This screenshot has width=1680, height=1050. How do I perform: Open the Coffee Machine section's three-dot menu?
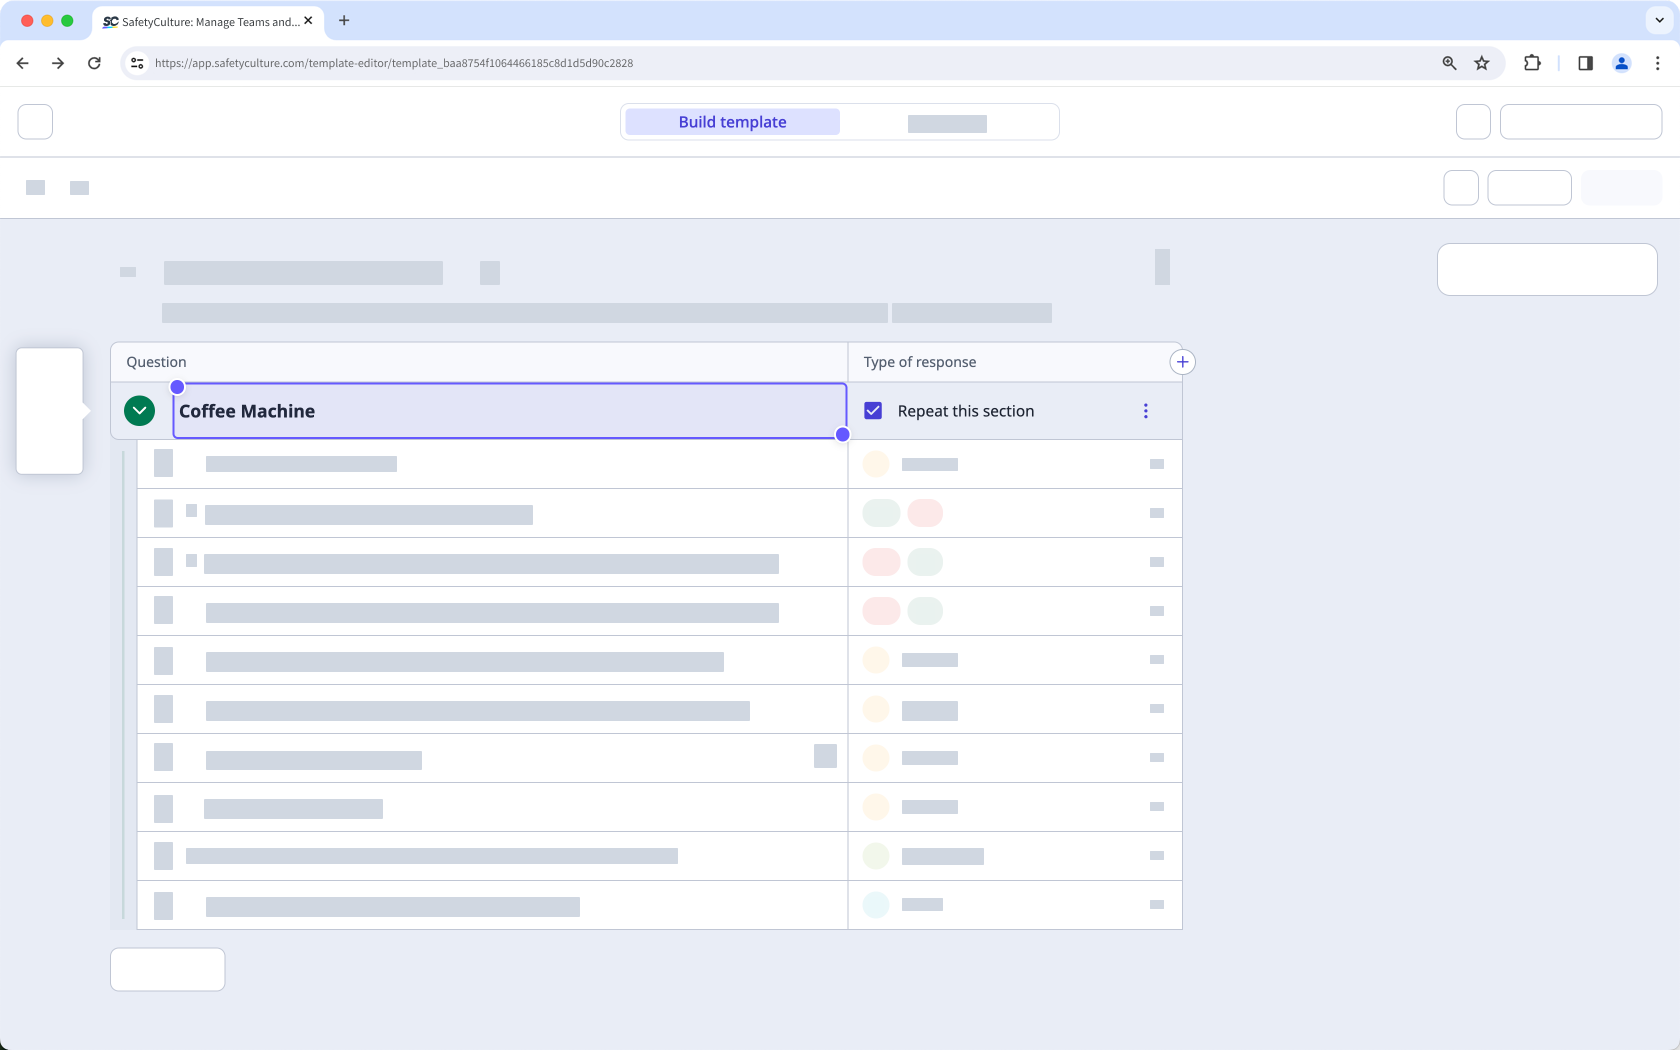(1145, 411)
